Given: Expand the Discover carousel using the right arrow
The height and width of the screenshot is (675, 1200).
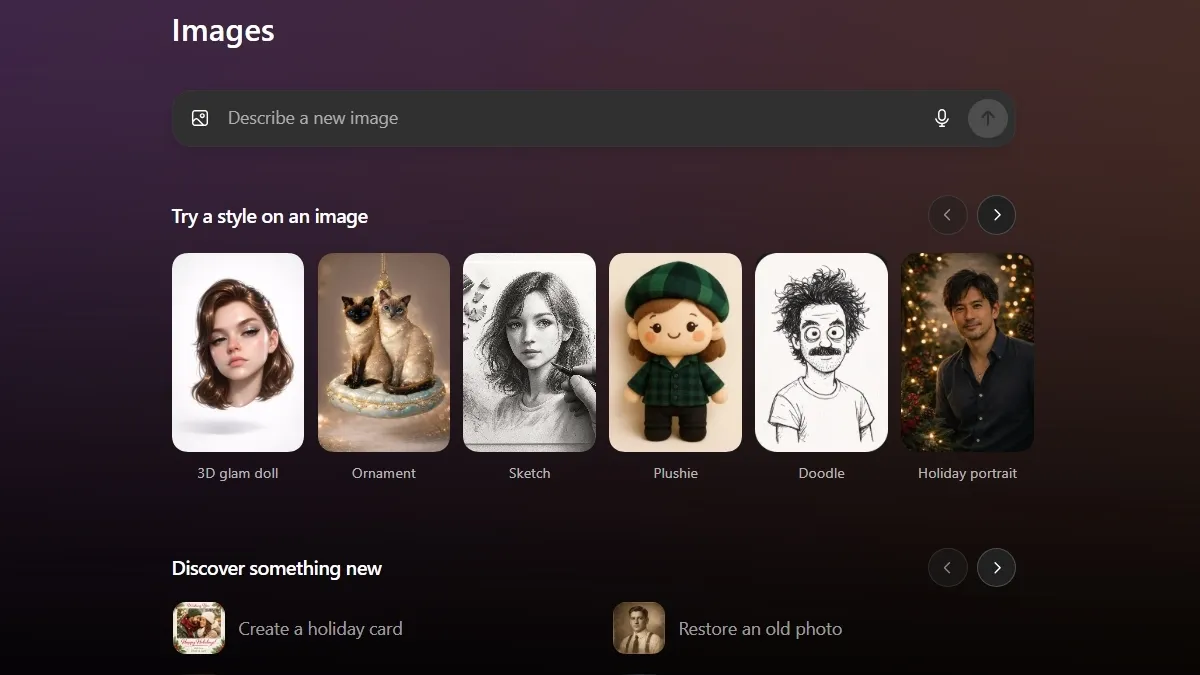Looking at the screenshot, I should pos(996,567).
